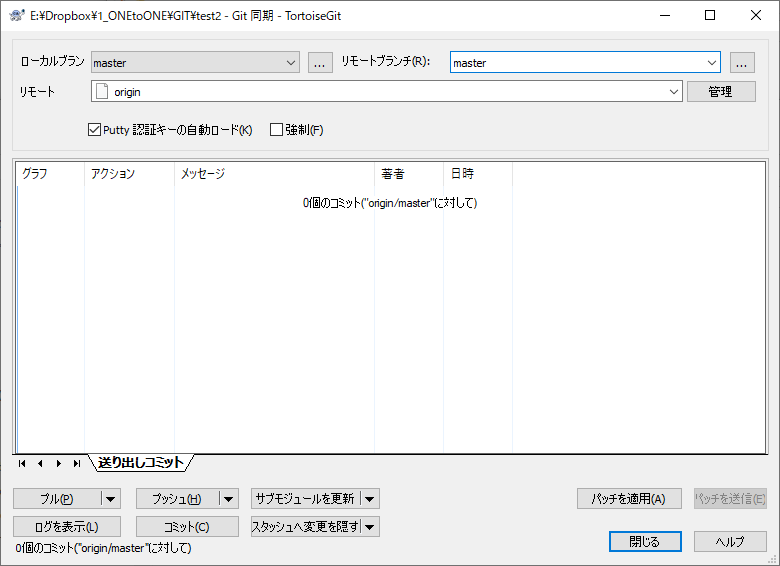Screen dimensions: 780x566
Task: Click the 著者 column header
Action: click(x=409, y=174)
